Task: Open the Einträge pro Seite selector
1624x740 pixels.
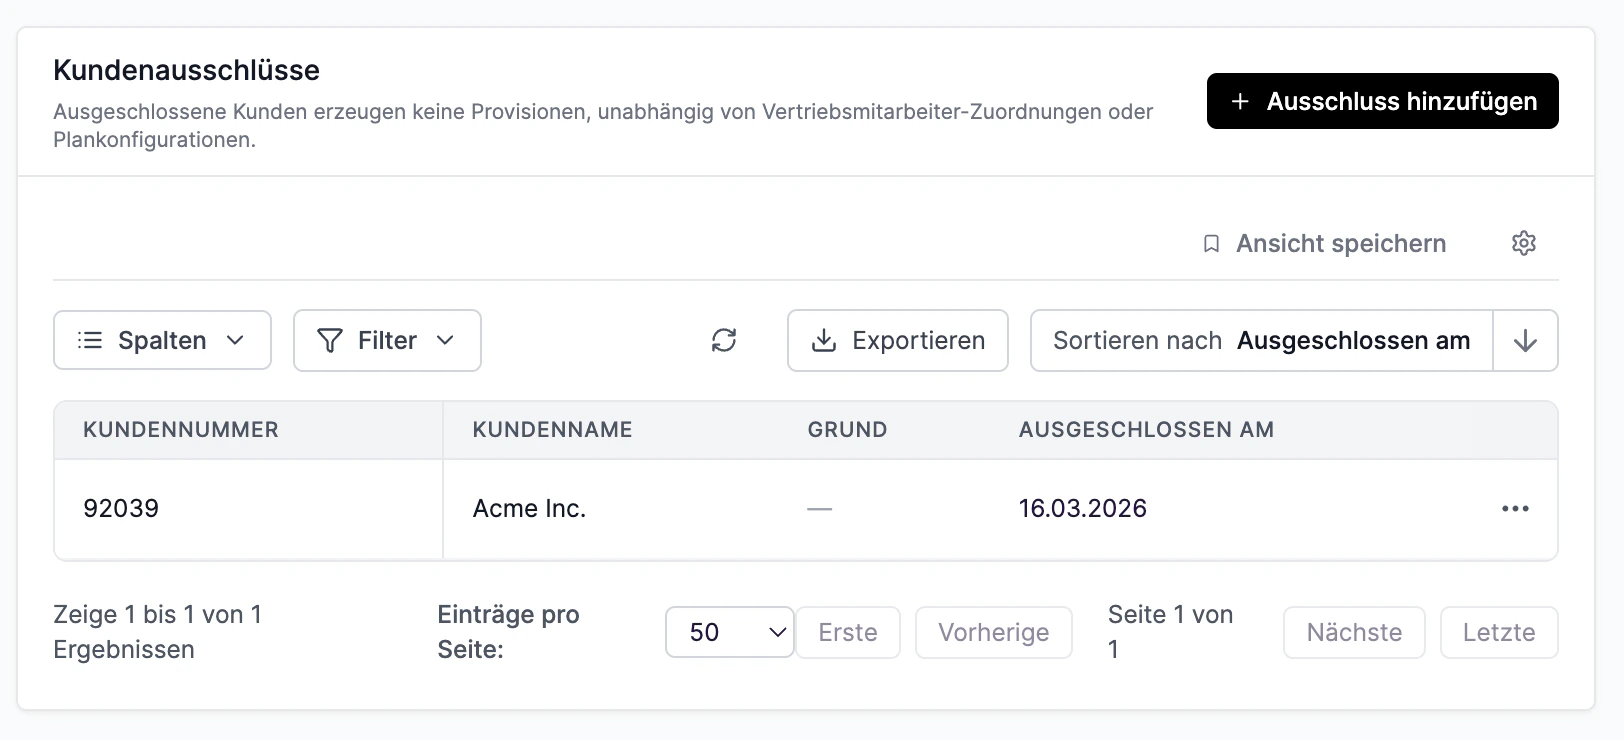Action: coord(729,632)
